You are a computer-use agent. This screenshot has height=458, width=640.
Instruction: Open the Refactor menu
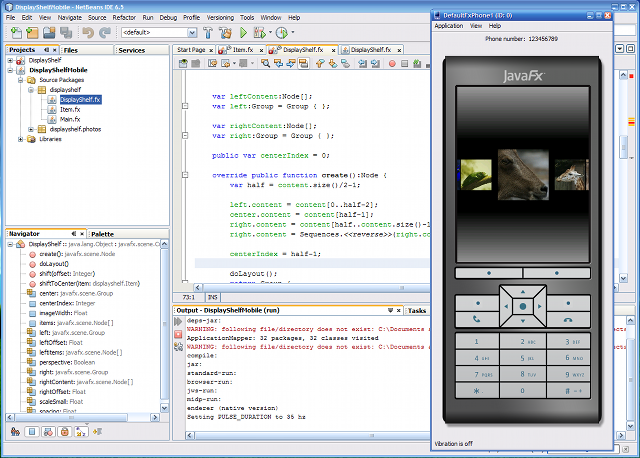click(x=124, y=18)
